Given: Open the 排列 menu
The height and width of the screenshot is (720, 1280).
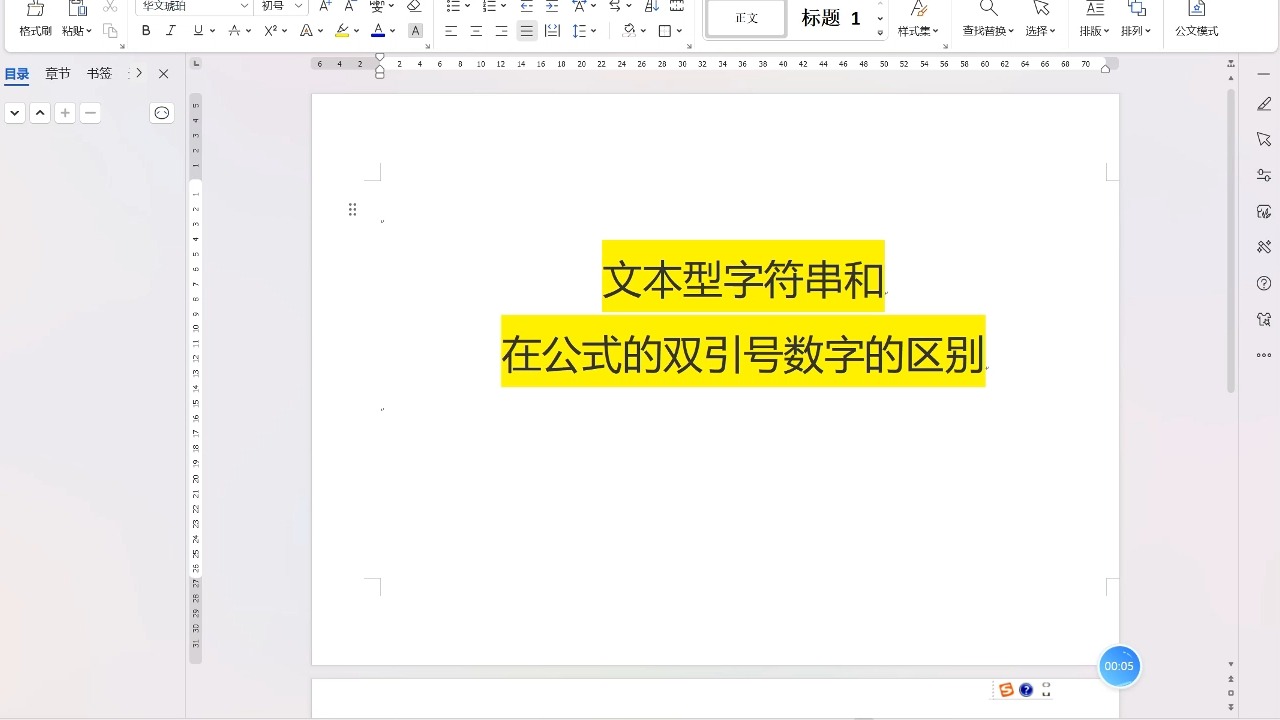Looking at the screenshot, I should (x=1136, y=19).
